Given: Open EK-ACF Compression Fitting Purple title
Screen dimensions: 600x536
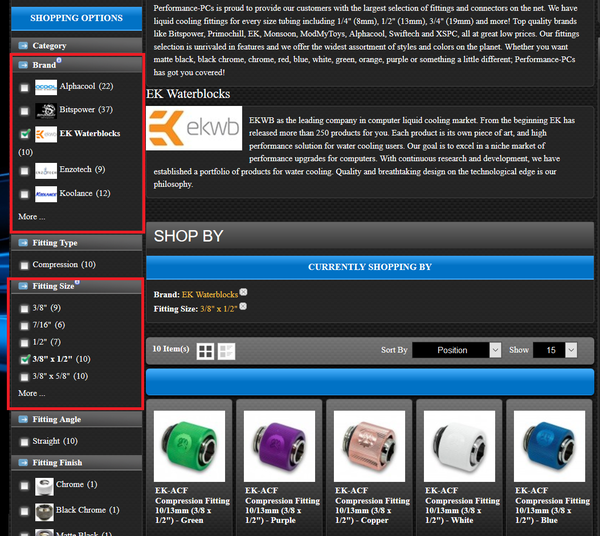Looking at the screenshot, I should pyautogui.click(x=282, y=505).
